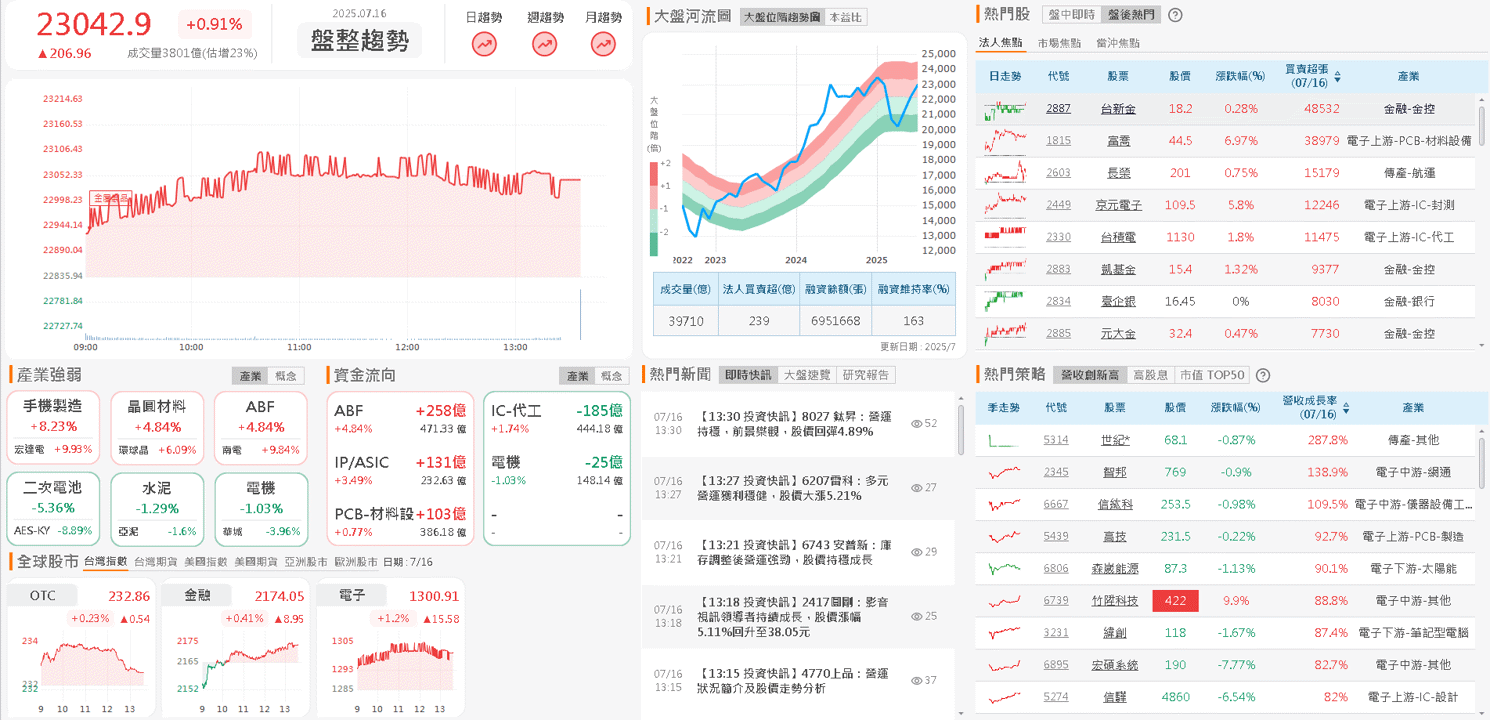Click the 日趨勢 daily trend arrow icon

485,44
